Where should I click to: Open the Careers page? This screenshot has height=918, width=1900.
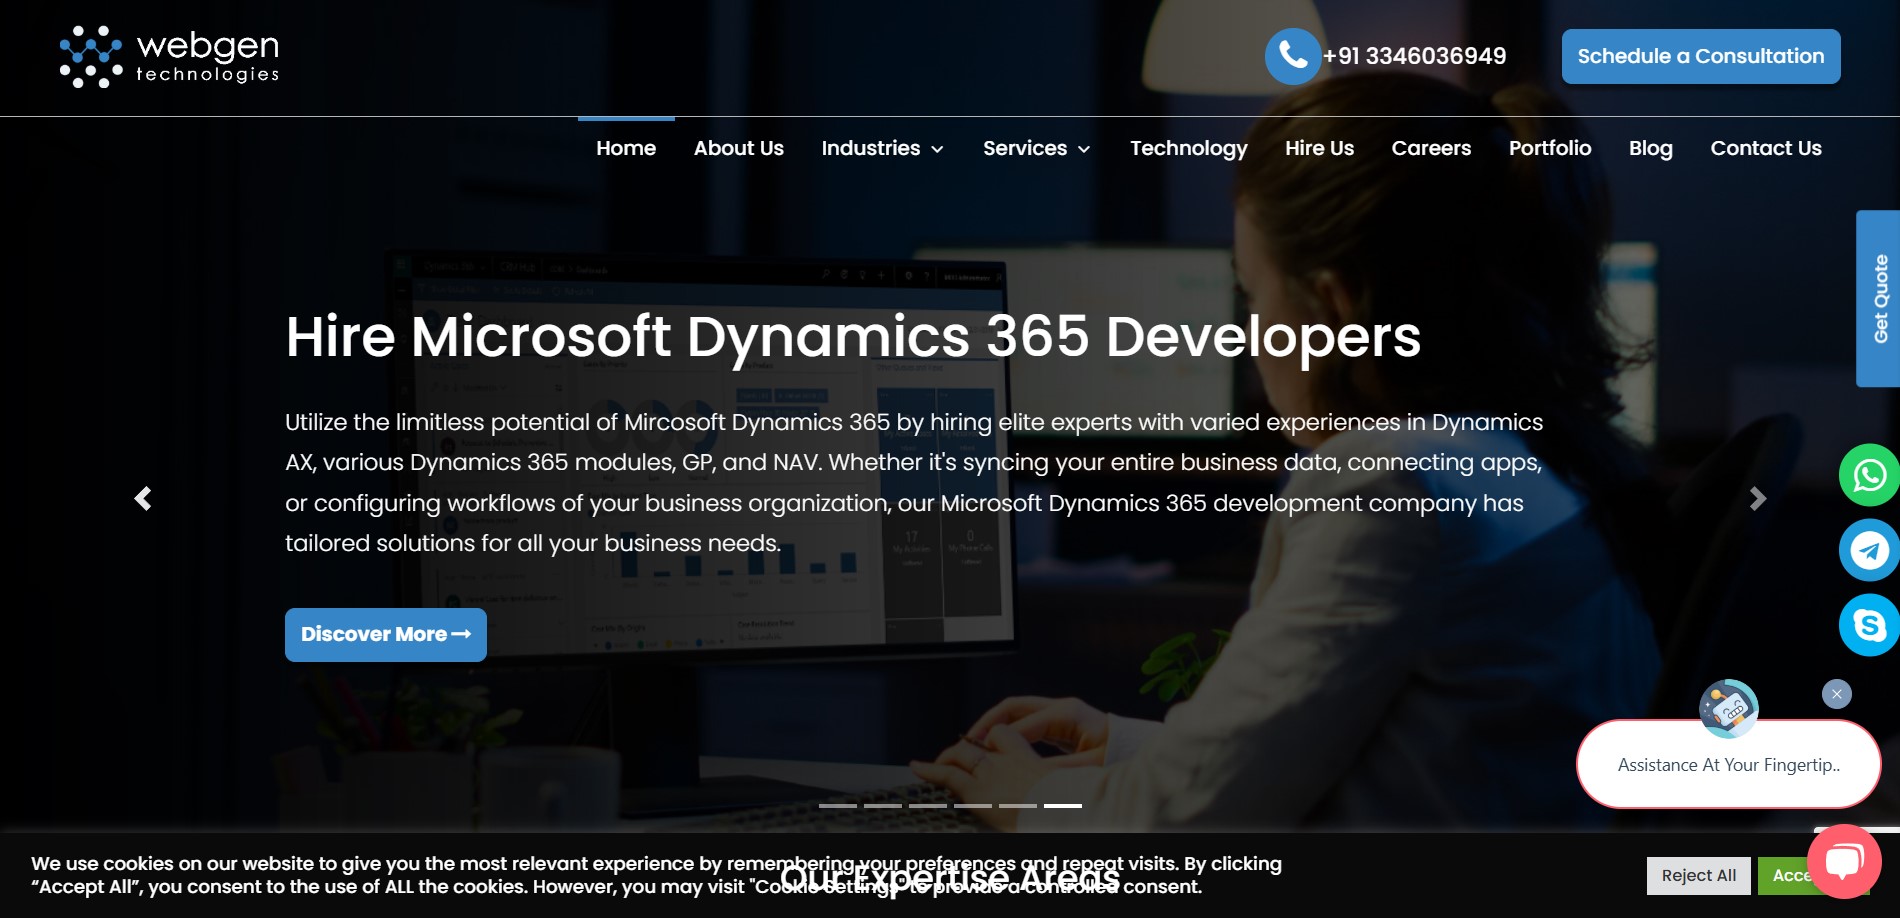[x=1431, y=148]
